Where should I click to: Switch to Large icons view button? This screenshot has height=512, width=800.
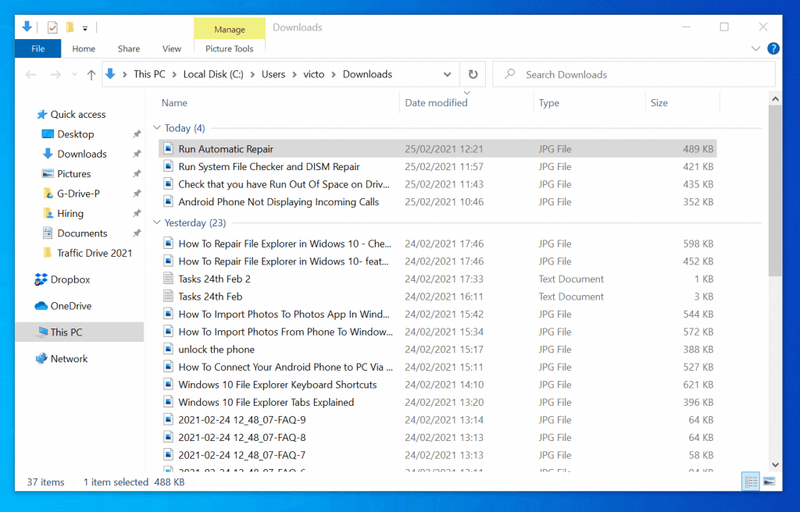(x=769, y=481)
